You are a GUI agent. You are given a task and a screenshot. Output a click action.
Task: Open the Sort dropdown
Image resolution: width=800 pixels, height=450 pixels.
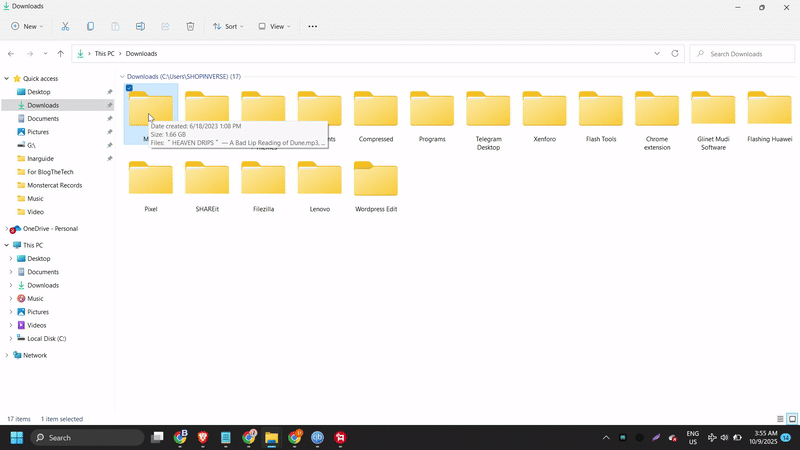229,26
